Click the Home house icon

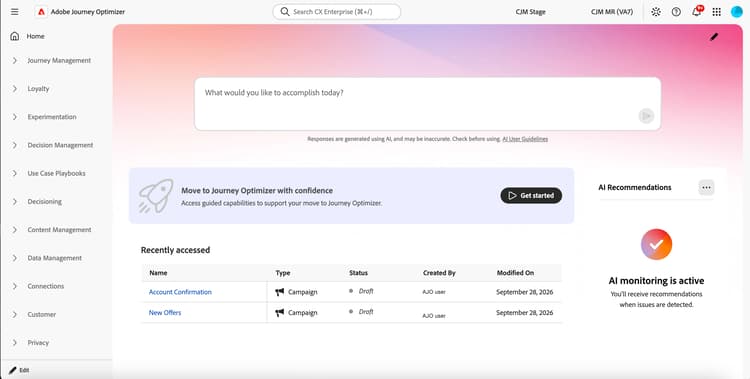click(x=15, y=36)
